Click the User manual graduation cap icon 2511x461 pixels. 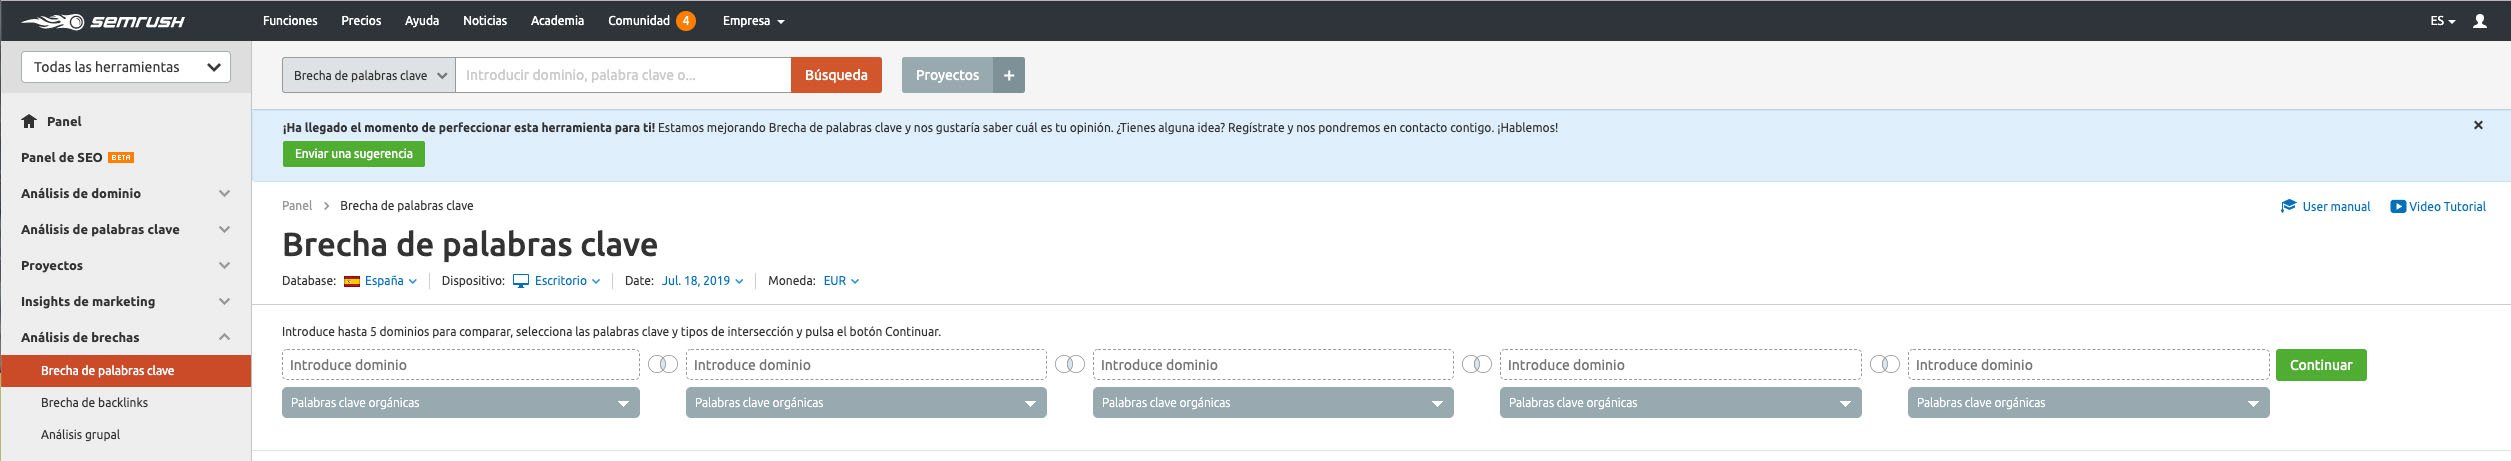(x=2288, y=206)
